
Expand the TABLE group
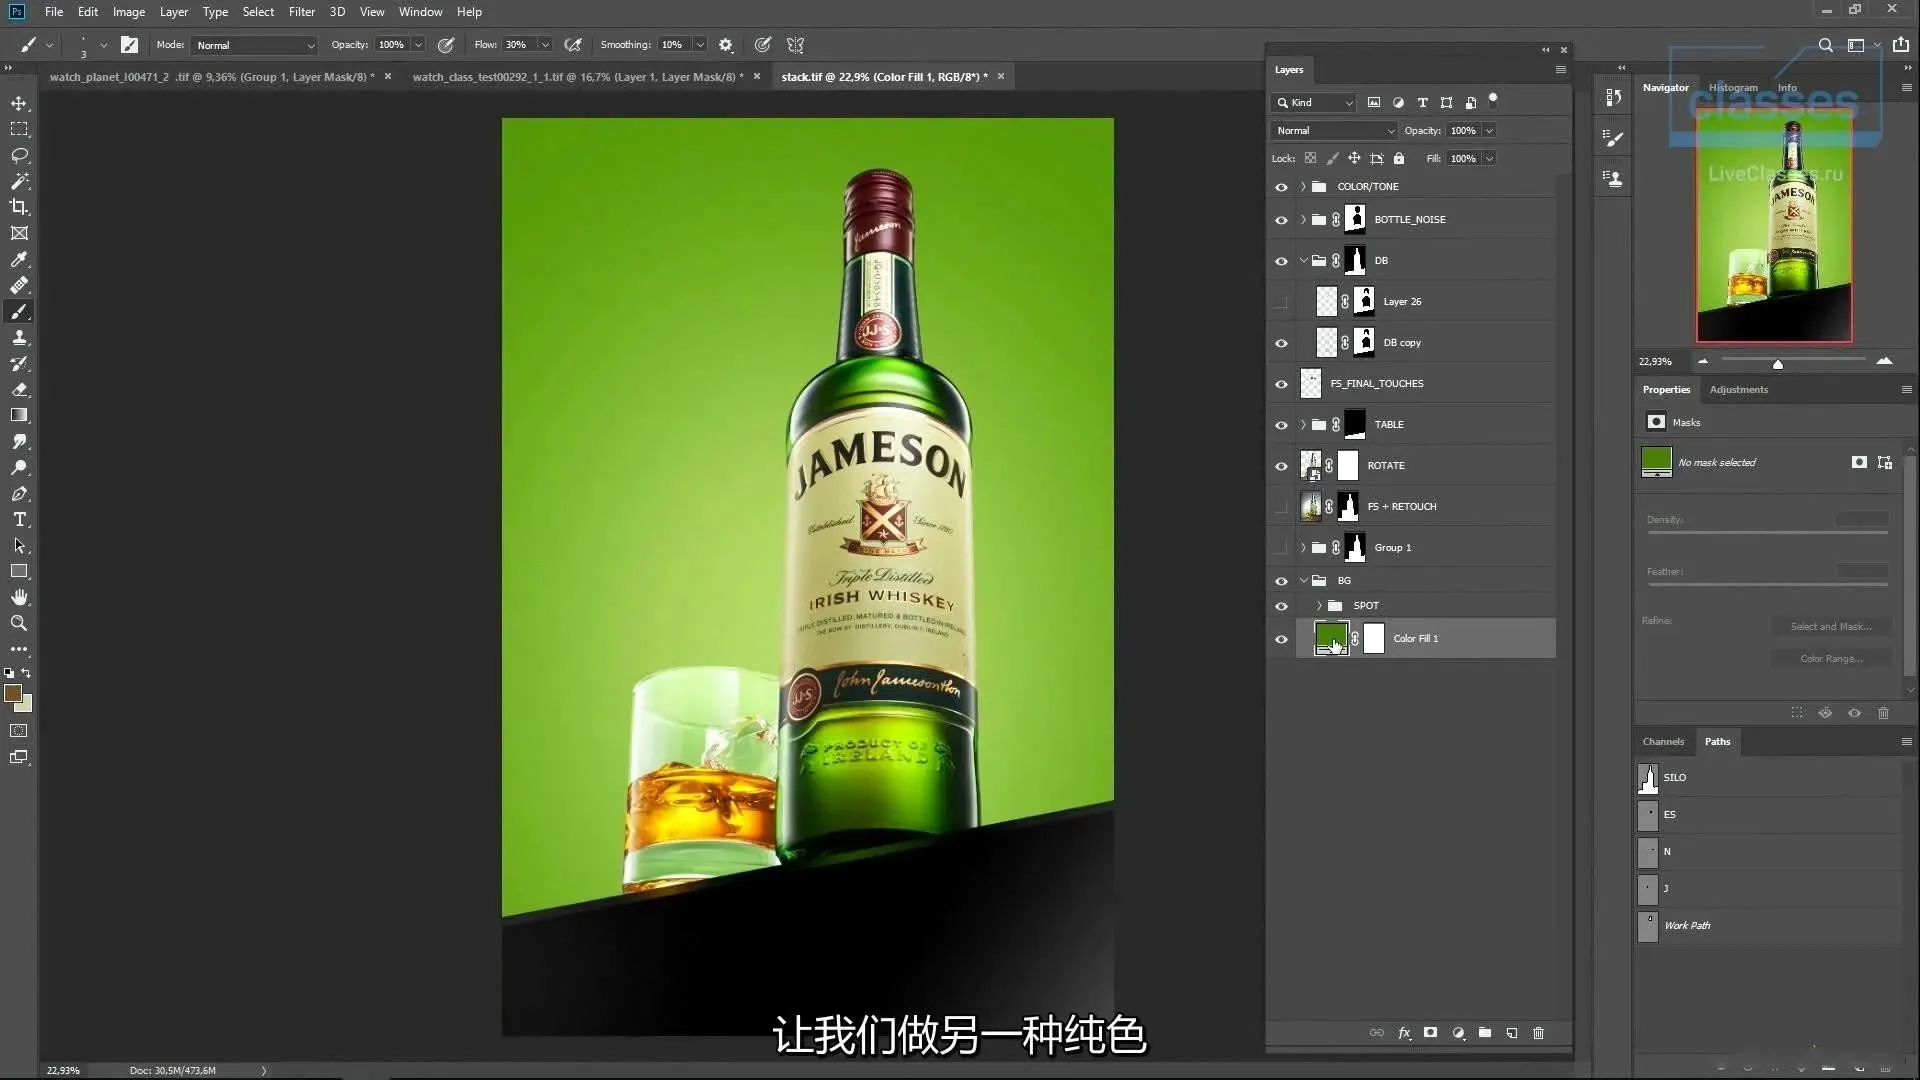tap(1303, 425)
